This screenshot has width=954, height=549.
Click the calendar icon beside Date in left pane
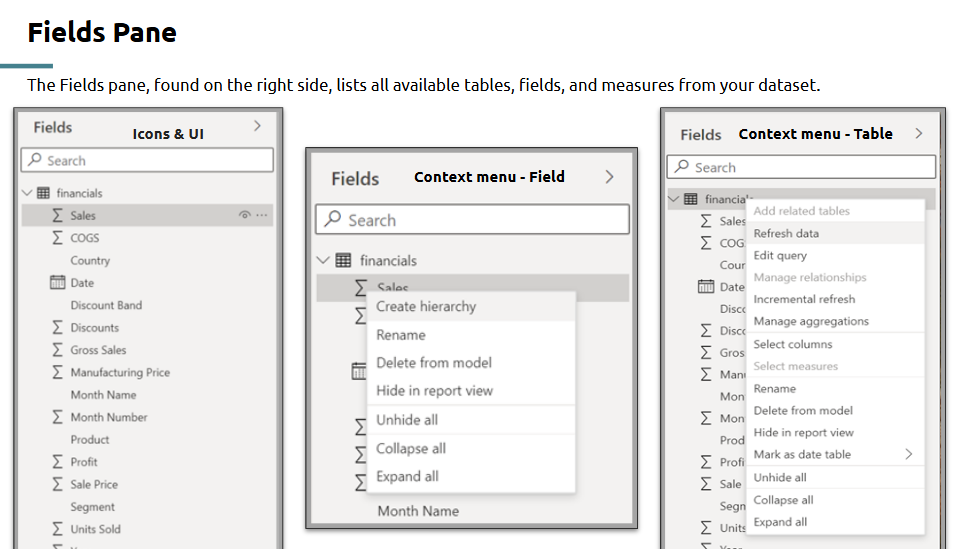pos(57,282)
